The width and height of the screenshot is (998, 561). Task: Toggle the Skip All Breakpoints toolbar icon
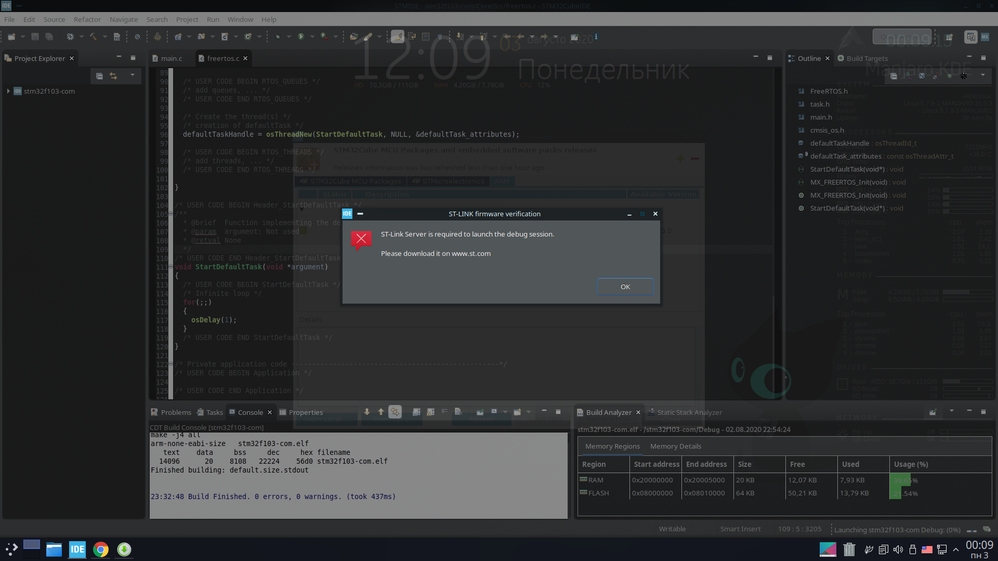click(137, 37)
